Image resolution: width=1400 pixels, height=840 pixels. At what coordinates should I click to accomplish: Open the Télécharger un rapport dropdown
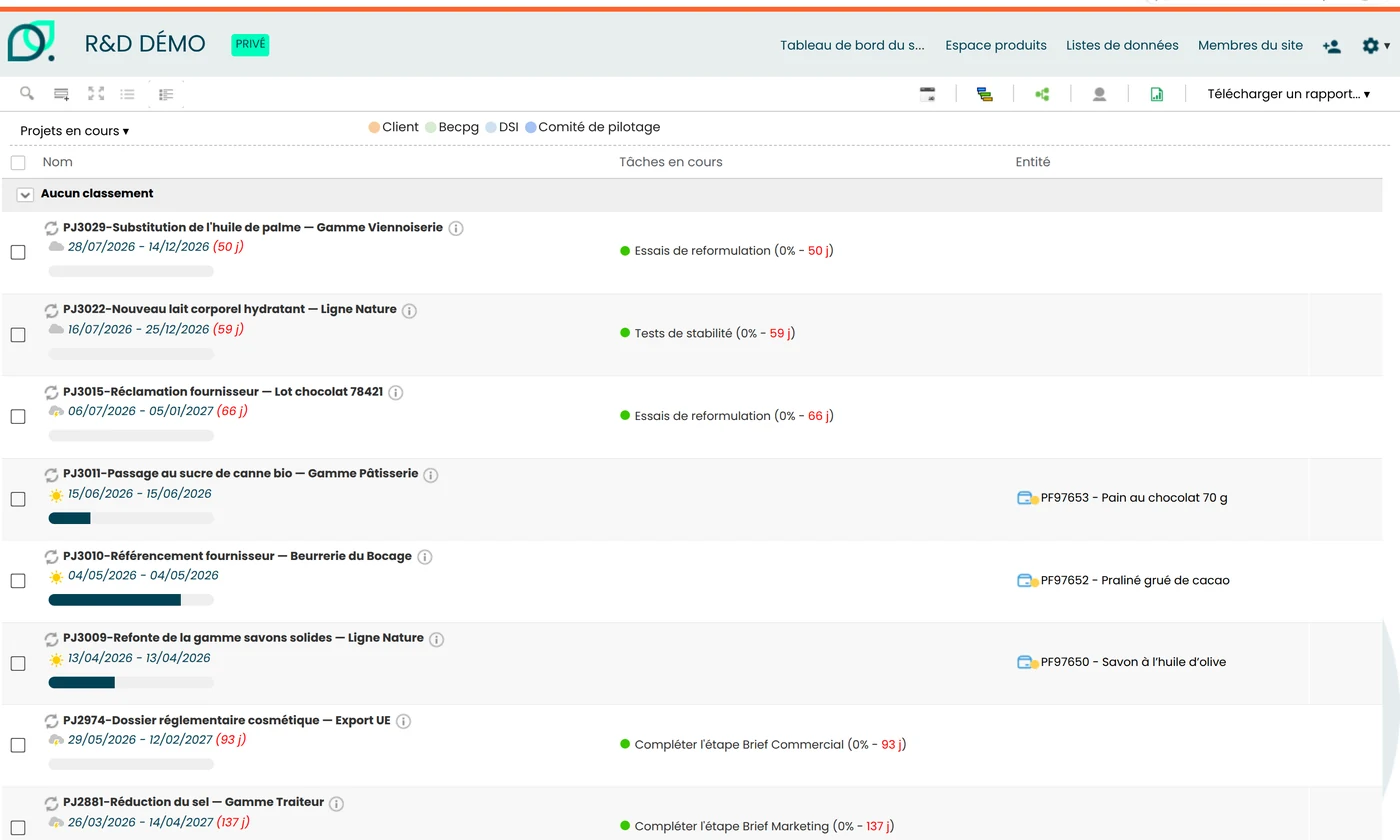tap(1289, 94)
